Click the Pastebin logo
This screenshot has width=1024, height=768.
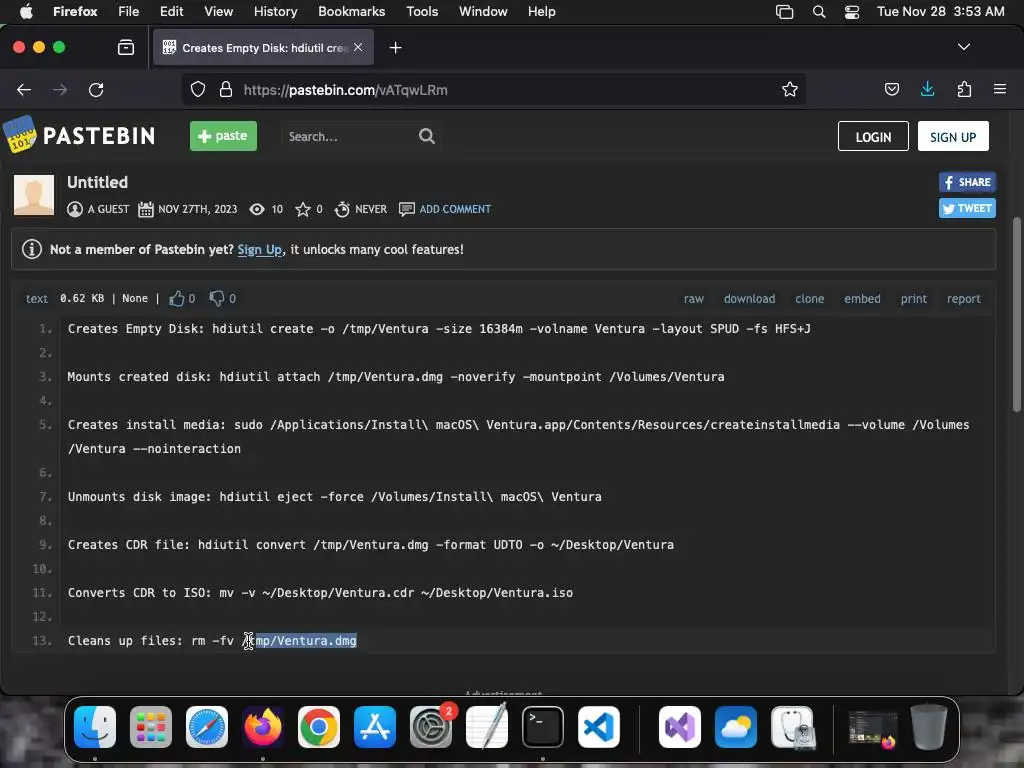point(80,135)
